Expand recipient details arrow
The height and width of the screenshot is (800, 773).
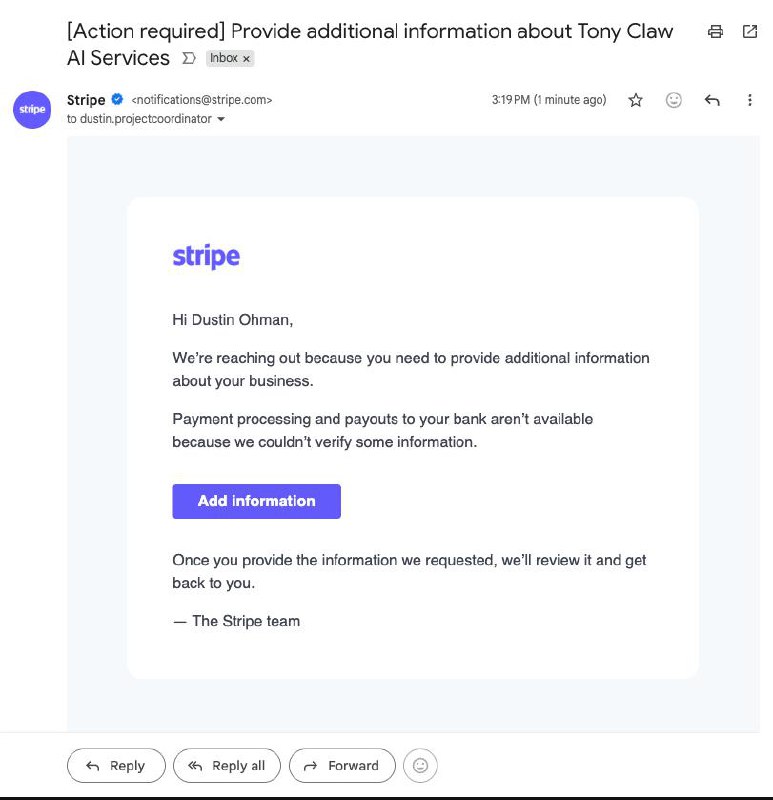coord(221,119)
